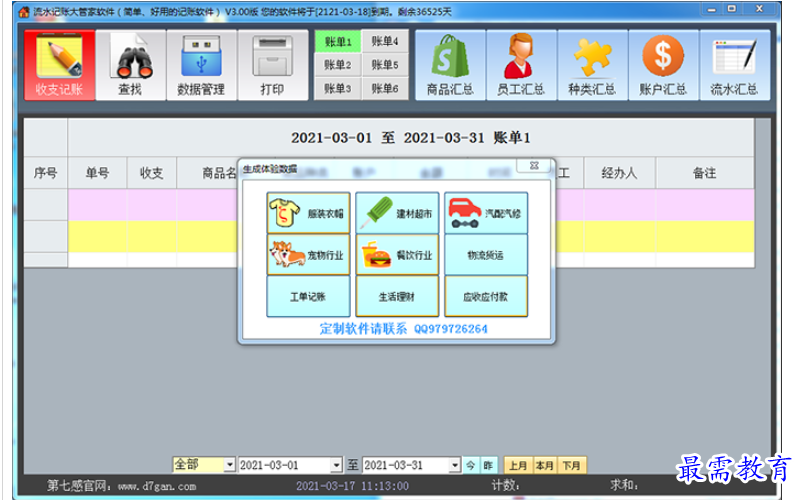Click the status bar time 2021-03-17 11:13:00
Viewport: 800px width, 500px height.
[353, 486]
